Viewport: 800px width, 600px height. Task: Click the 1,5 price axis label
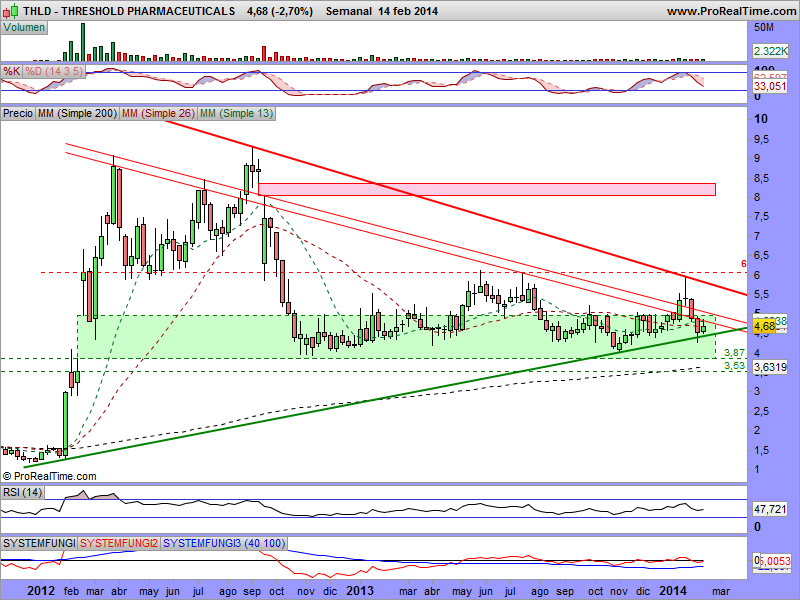(762, 450)
